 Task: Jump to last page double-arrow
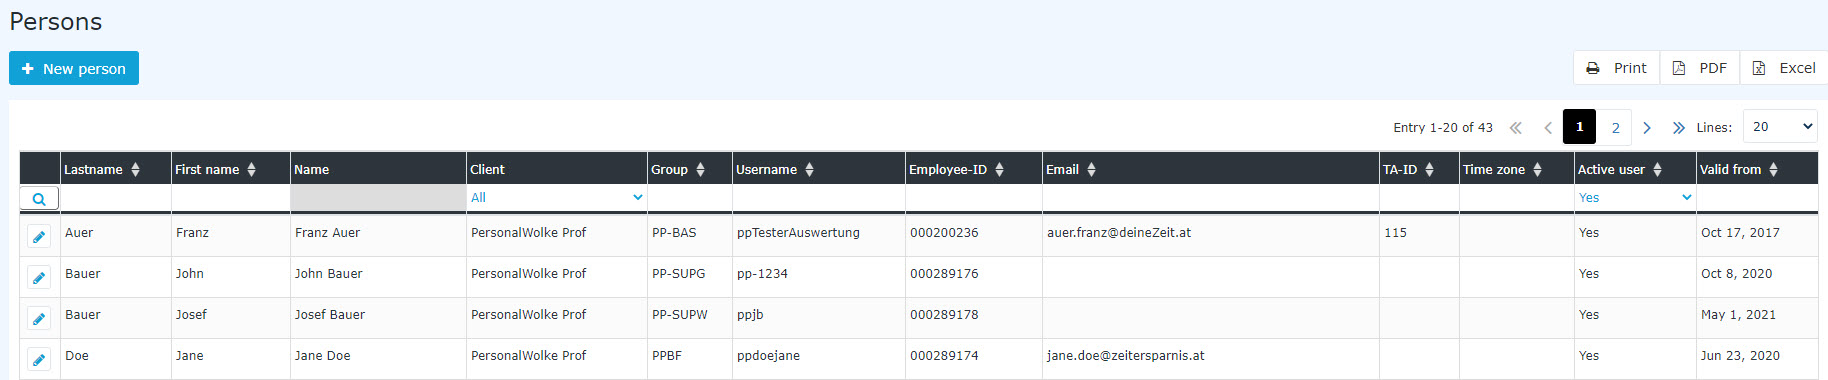(x=1679, y=128)
